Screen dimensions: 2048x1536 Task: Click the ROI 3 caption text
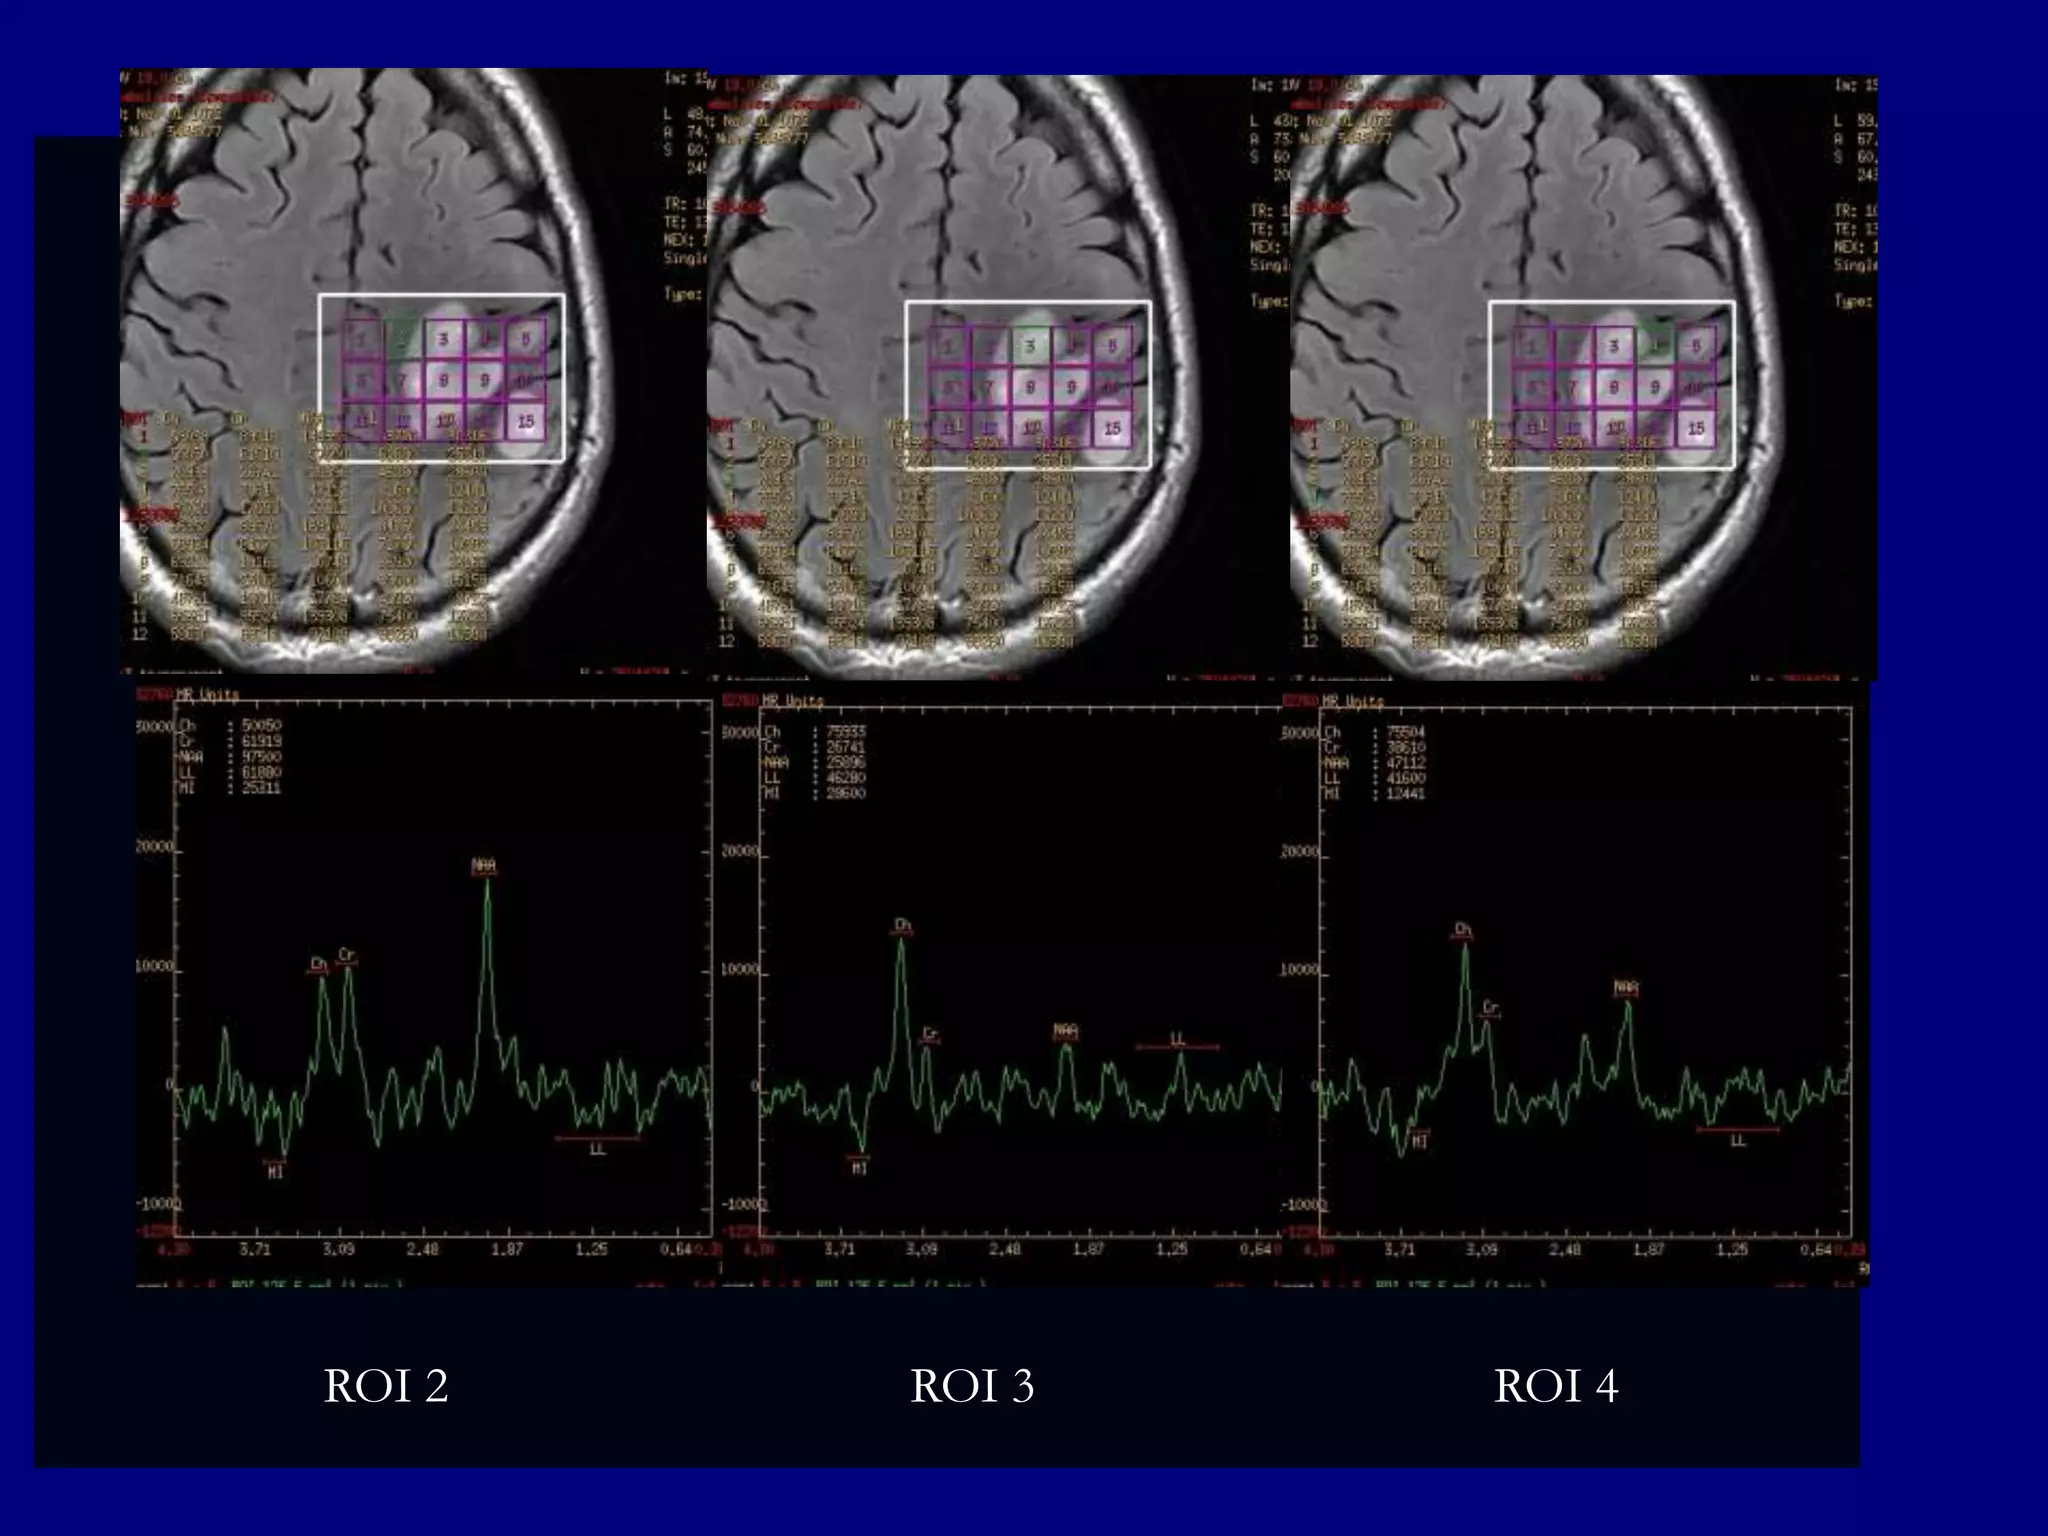click(x=971, y=1386)
